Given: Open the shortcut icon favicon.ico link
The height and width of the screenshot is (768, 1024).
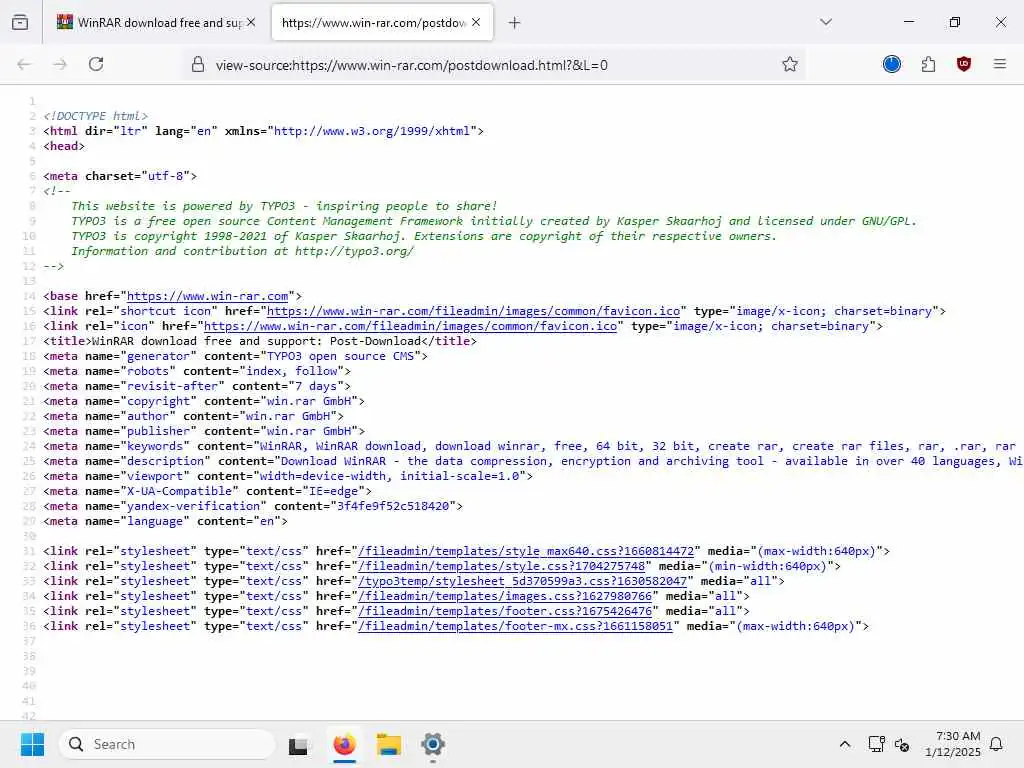Looking at the screenshot, I should [473, 312].
